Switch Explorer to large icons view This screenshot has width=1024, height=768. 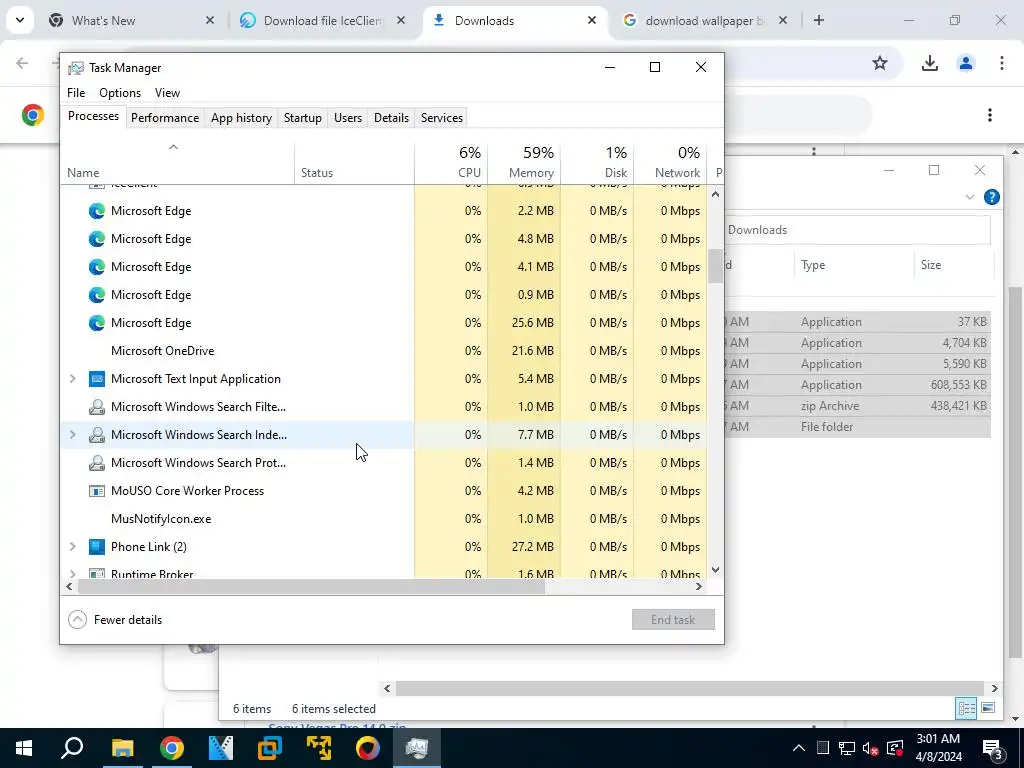988,709
